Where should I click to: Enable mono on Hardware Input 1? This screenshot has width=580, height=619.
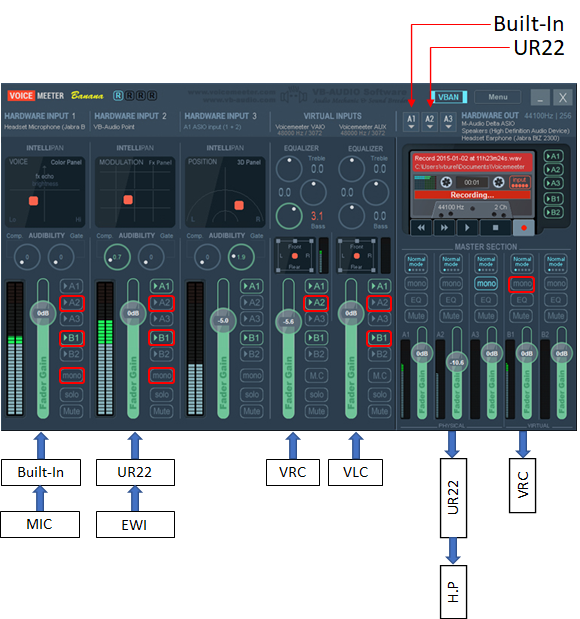point(72,375)
